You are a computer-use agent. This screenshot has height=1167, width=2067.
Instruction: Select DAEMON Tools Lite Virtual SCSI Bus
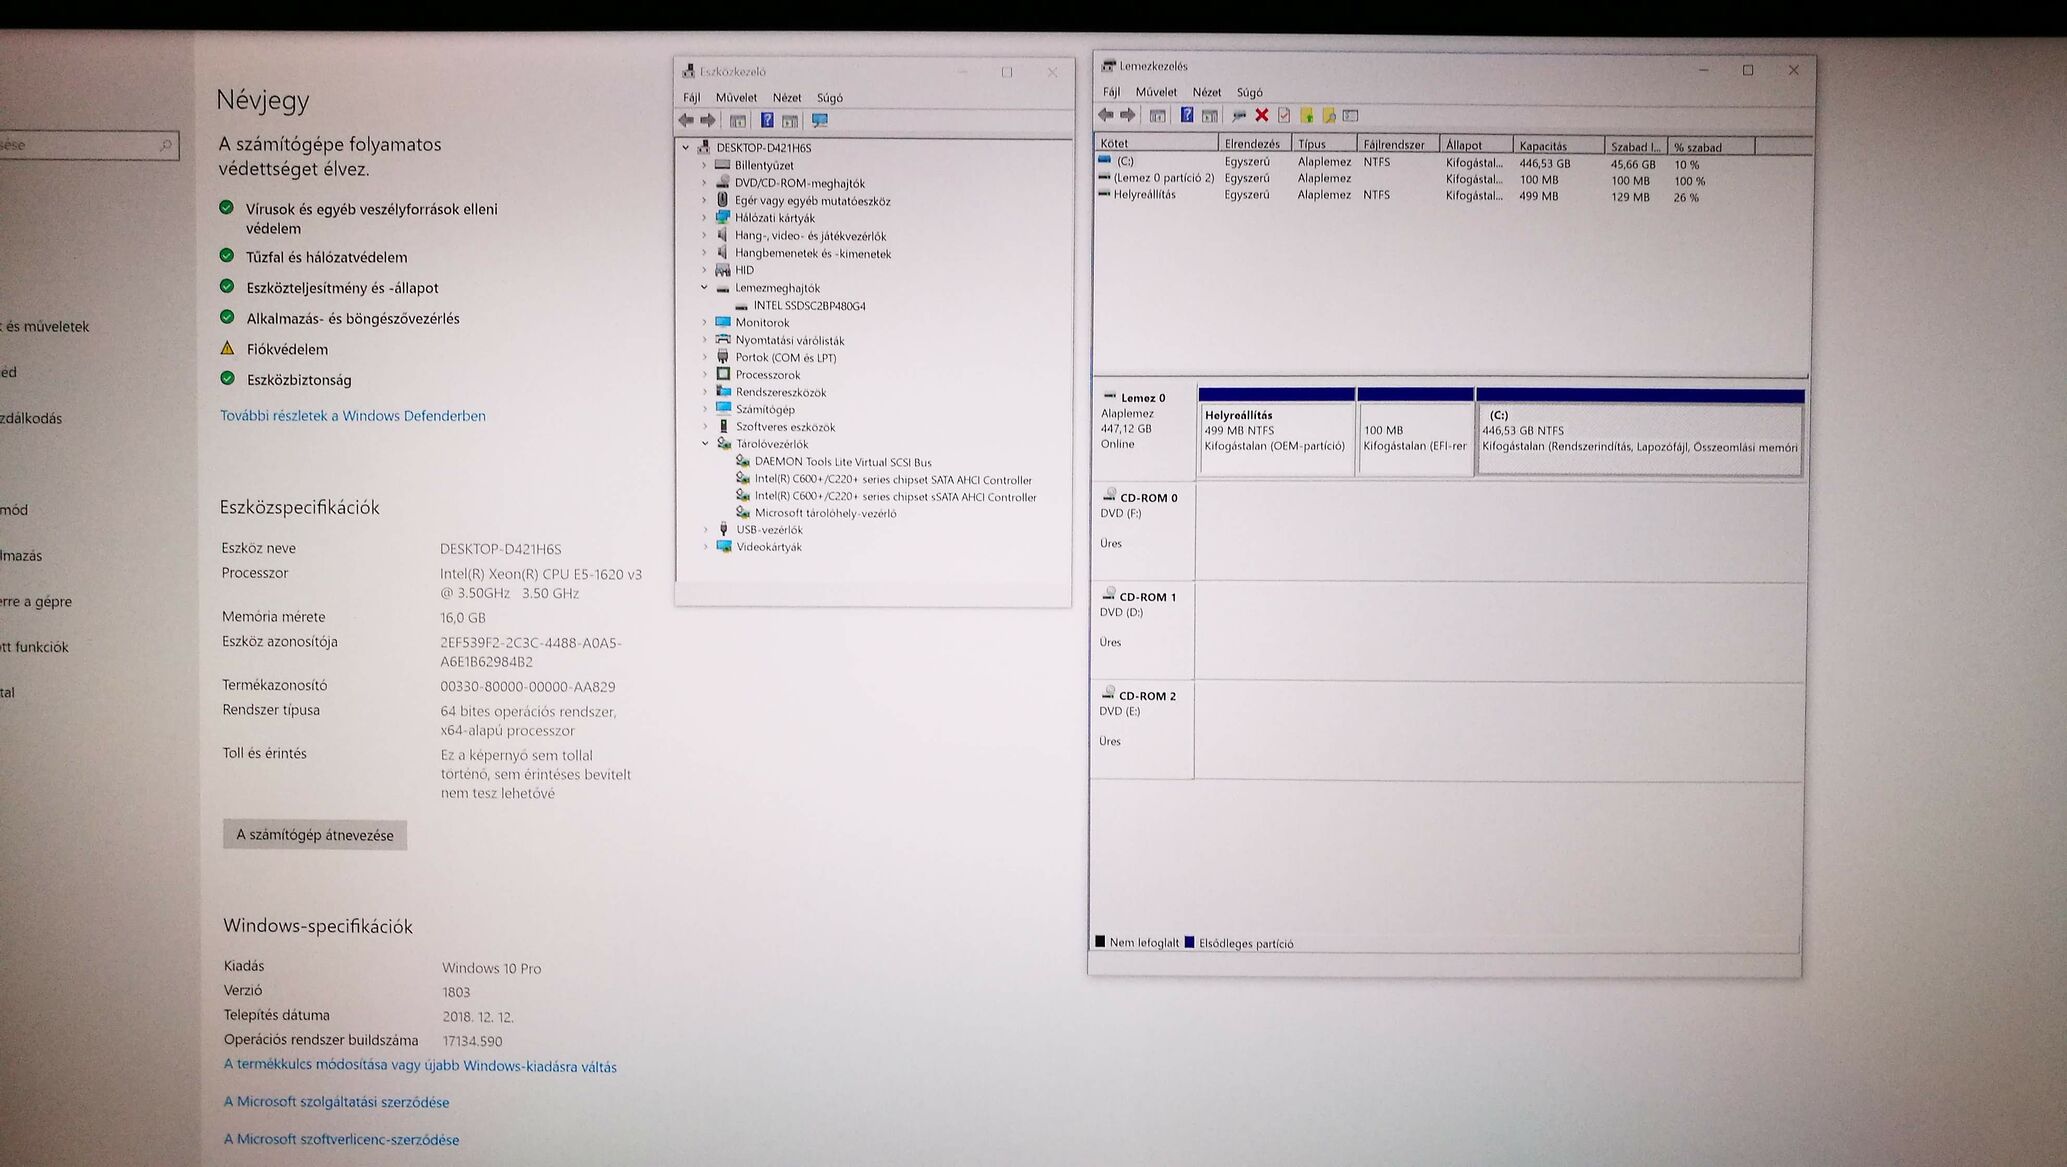(843, 462)
